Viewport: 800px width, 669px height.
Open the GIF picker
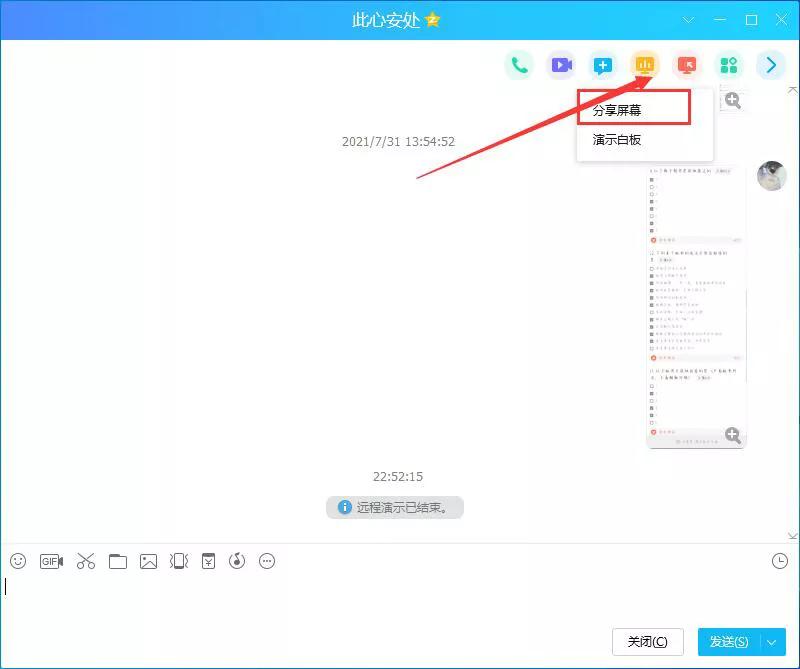pyautogui.click(x=49, y=561)
